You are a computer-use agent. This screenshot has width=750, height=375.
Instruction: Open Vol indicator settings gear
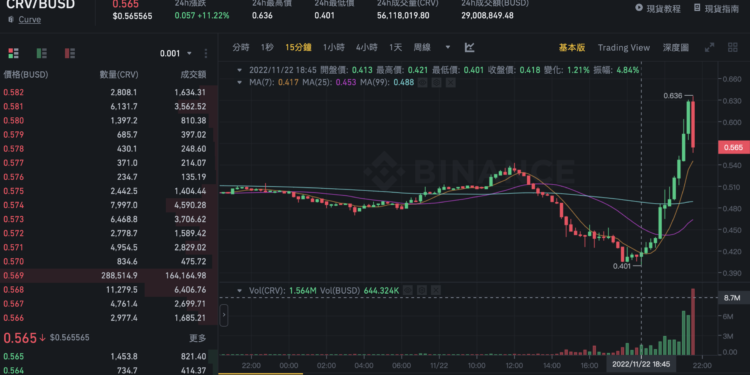(421, 290)
